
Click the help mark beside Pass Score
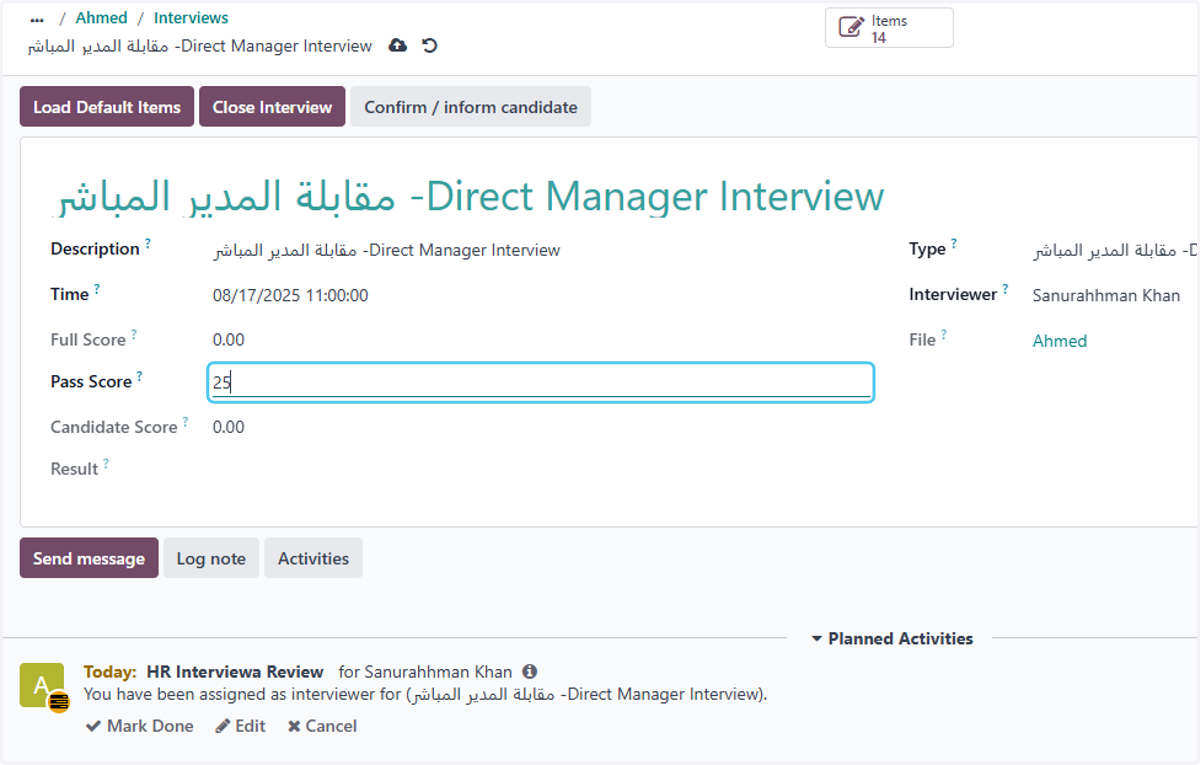(140, 377)
